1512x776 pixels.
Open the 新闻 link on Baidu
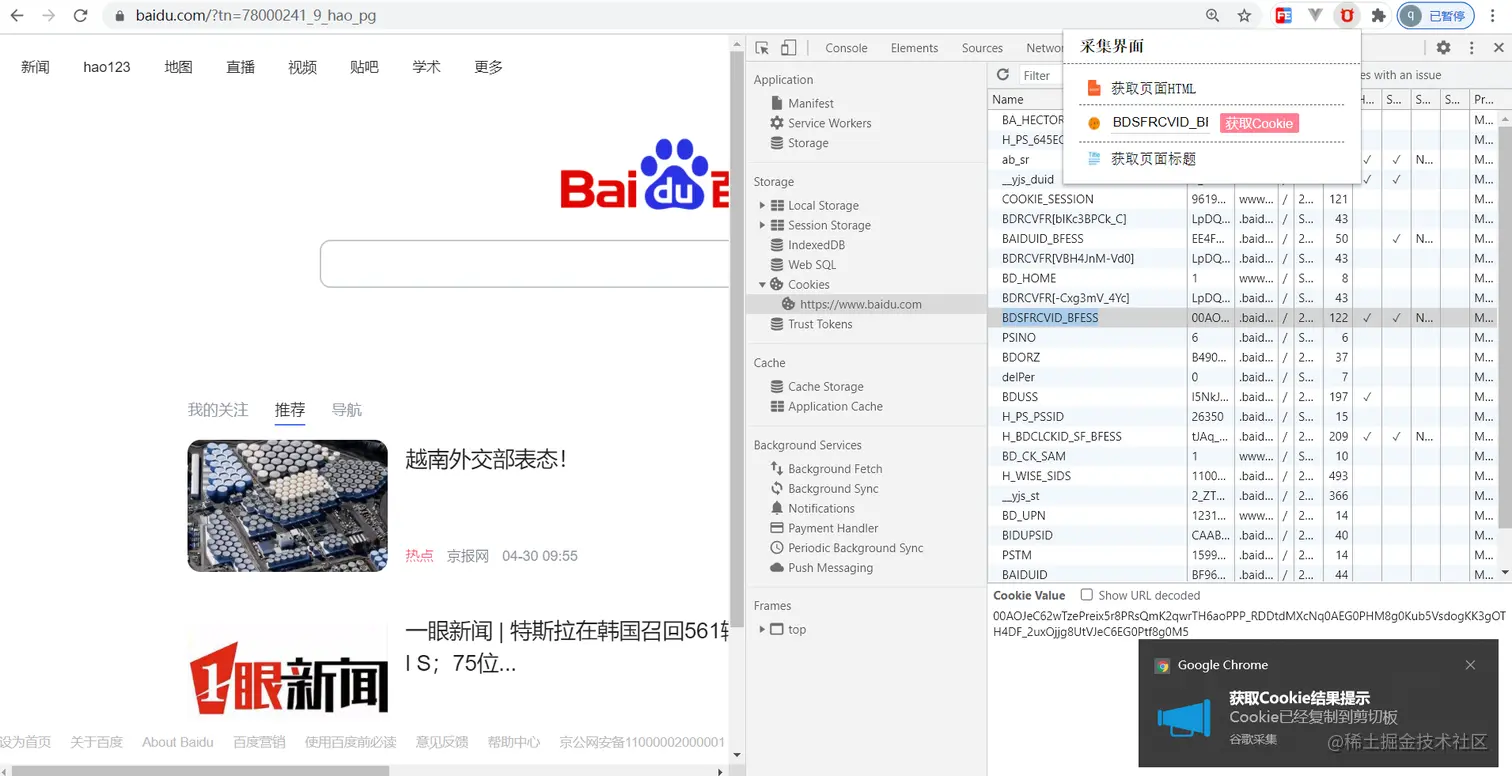point(35,67)
